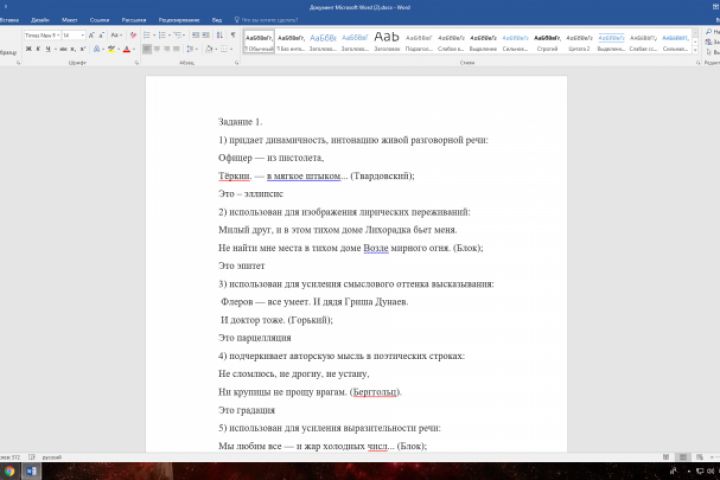Open Word from the taskbar
The height and width of the screenshot is (480, 720).
coord(31,471)
